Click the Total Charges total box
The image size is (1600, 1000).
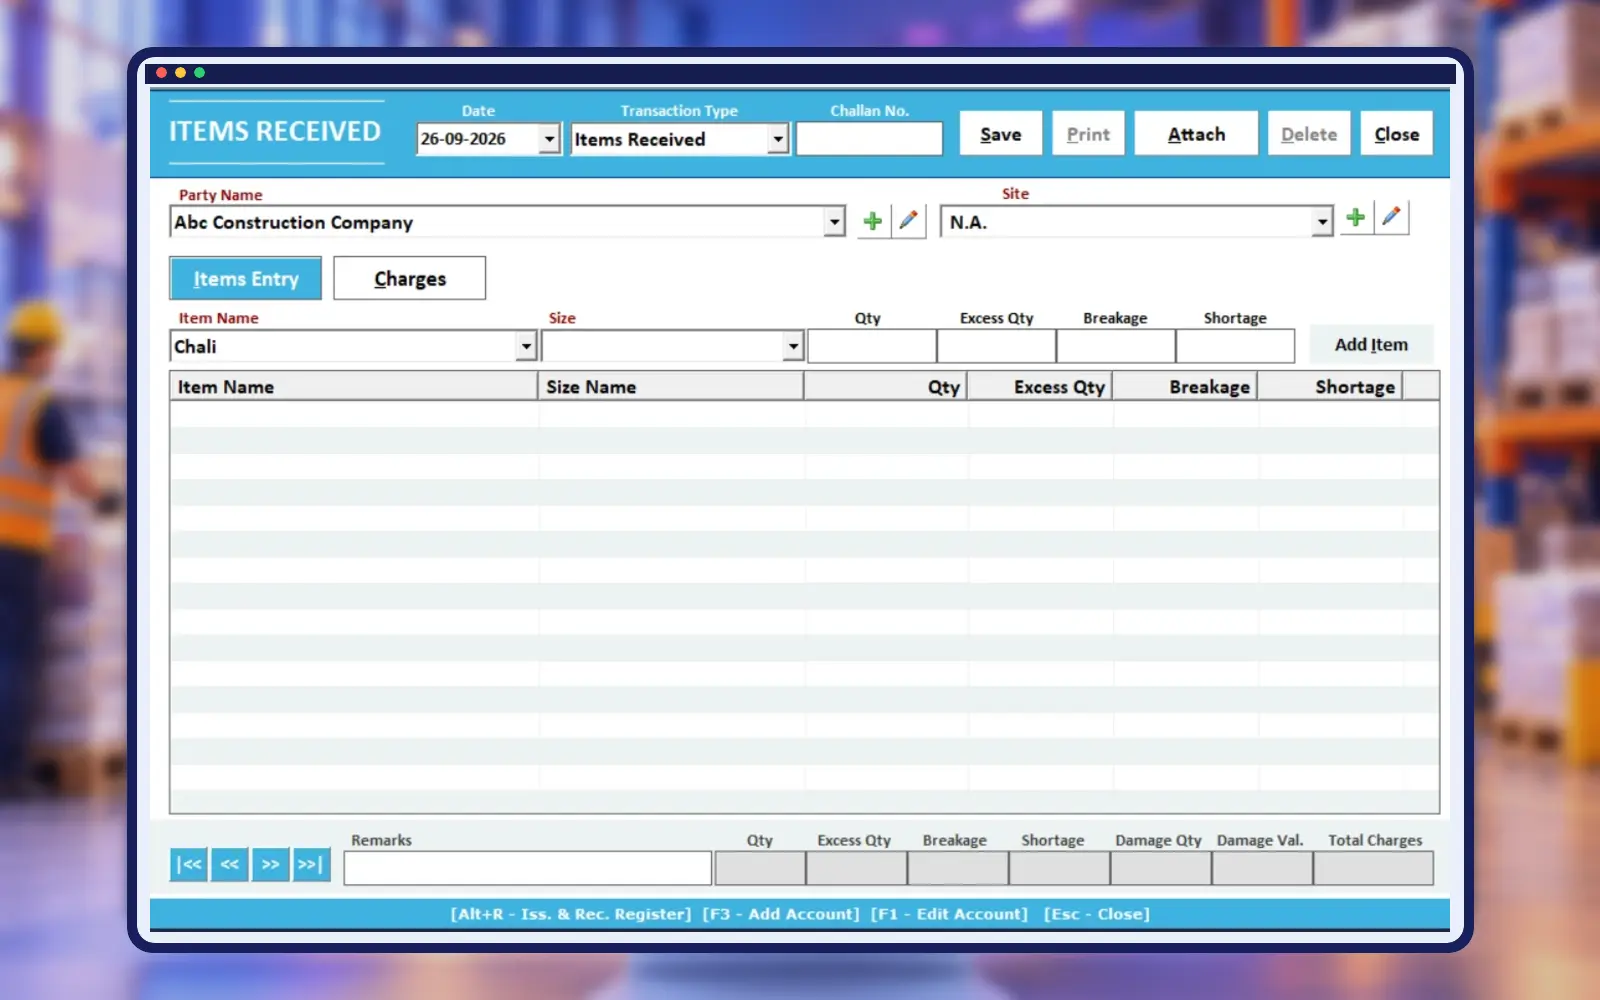1373,868
